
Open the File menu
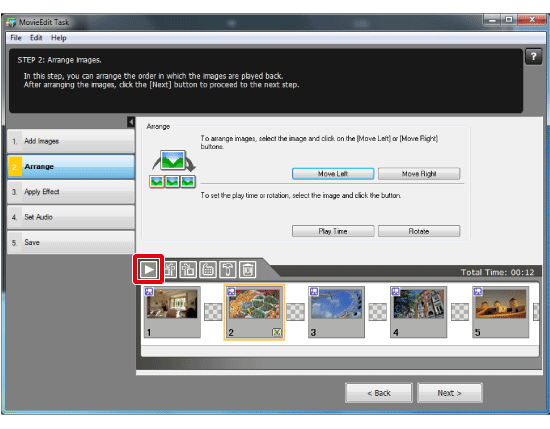click(x=16, y=38)
